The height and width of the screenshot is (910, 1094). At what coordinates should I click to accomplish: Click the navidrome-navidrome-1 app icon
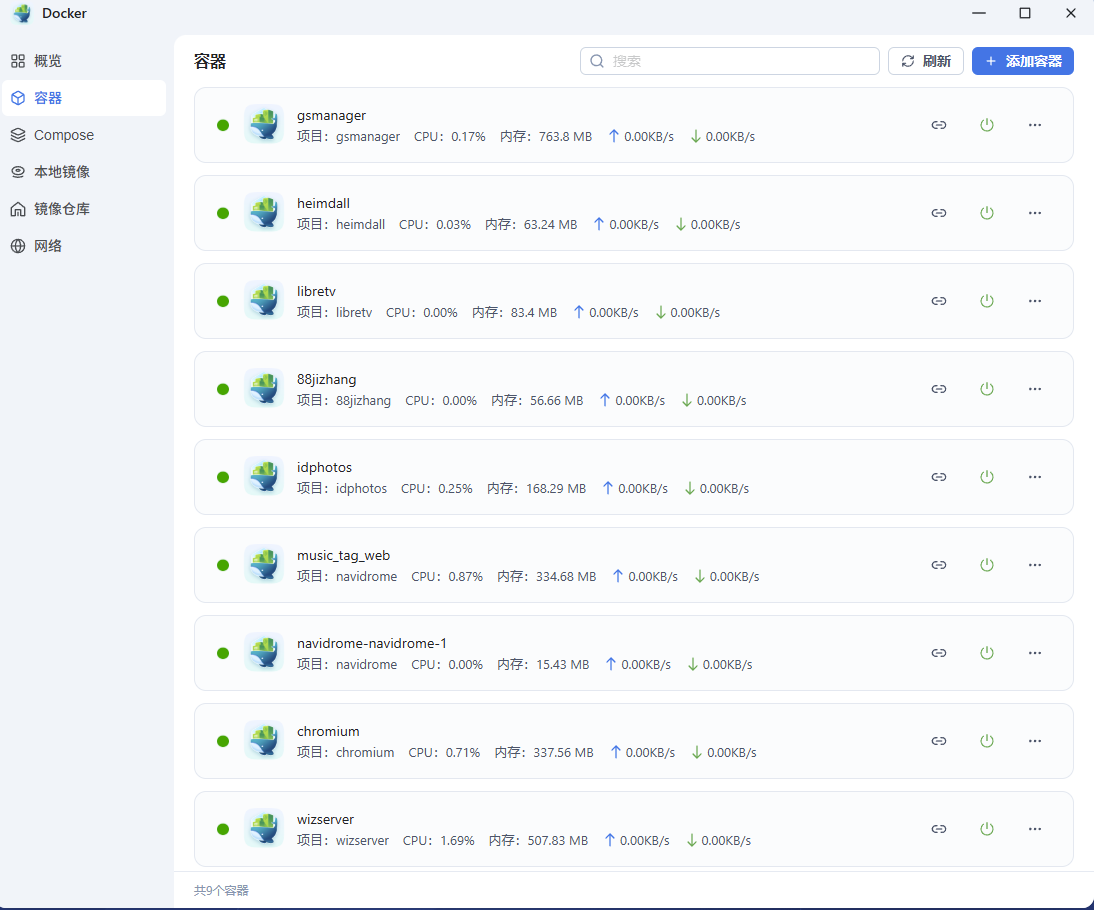(264, 652)
